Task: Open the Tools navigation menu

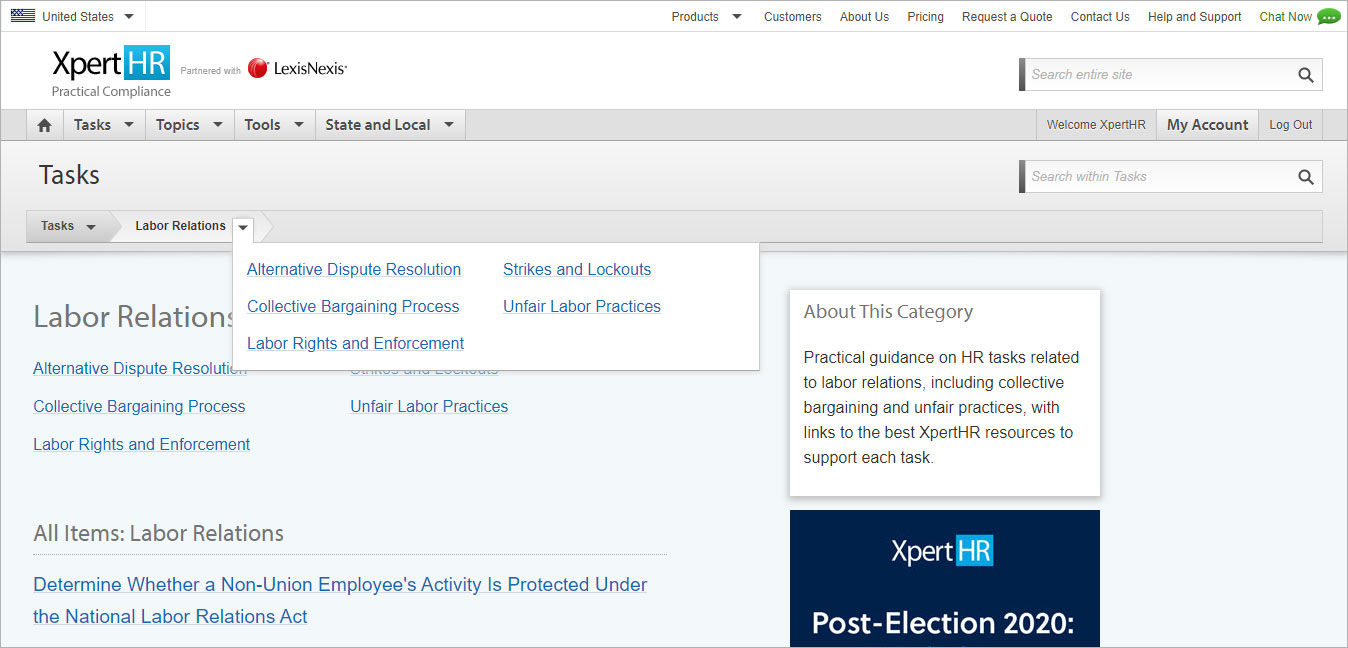Action: [x=274, y=125]
